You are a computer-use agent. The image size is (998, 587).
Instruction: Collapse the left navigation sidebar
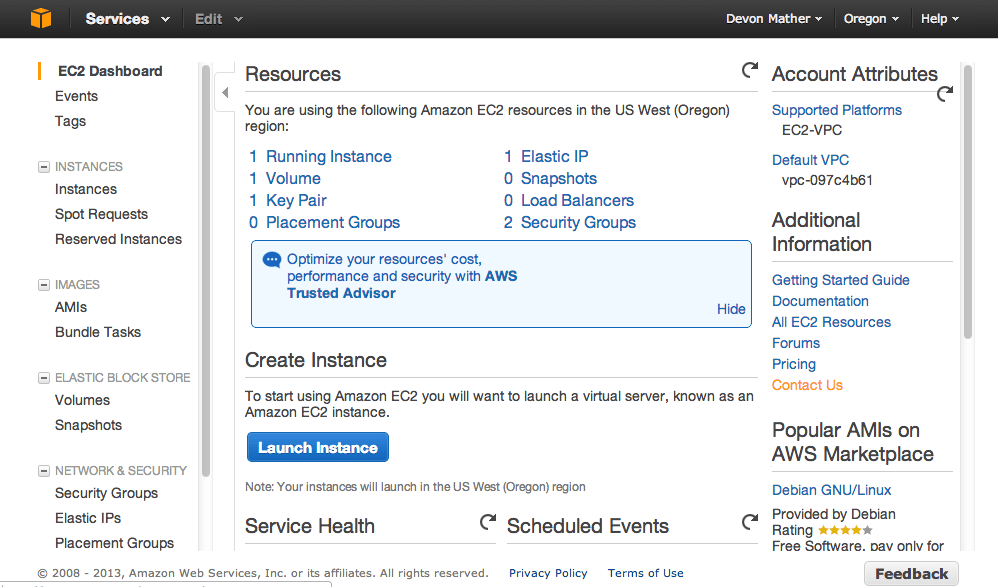coord(224,91)
